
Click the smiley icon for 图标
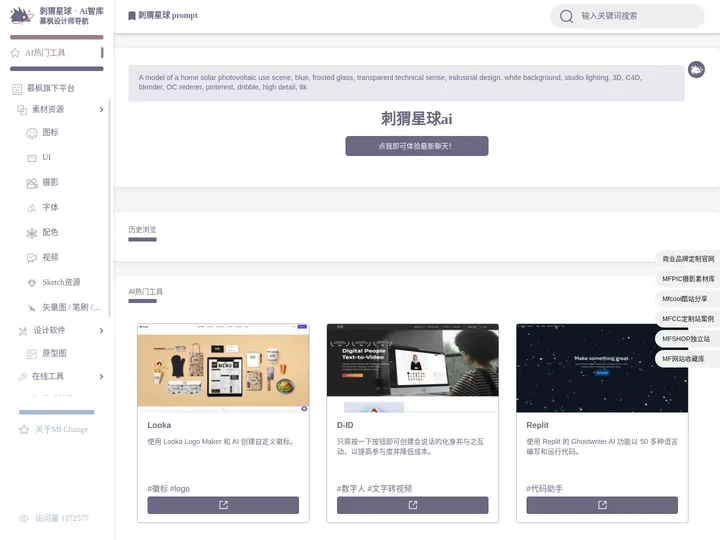32,133
